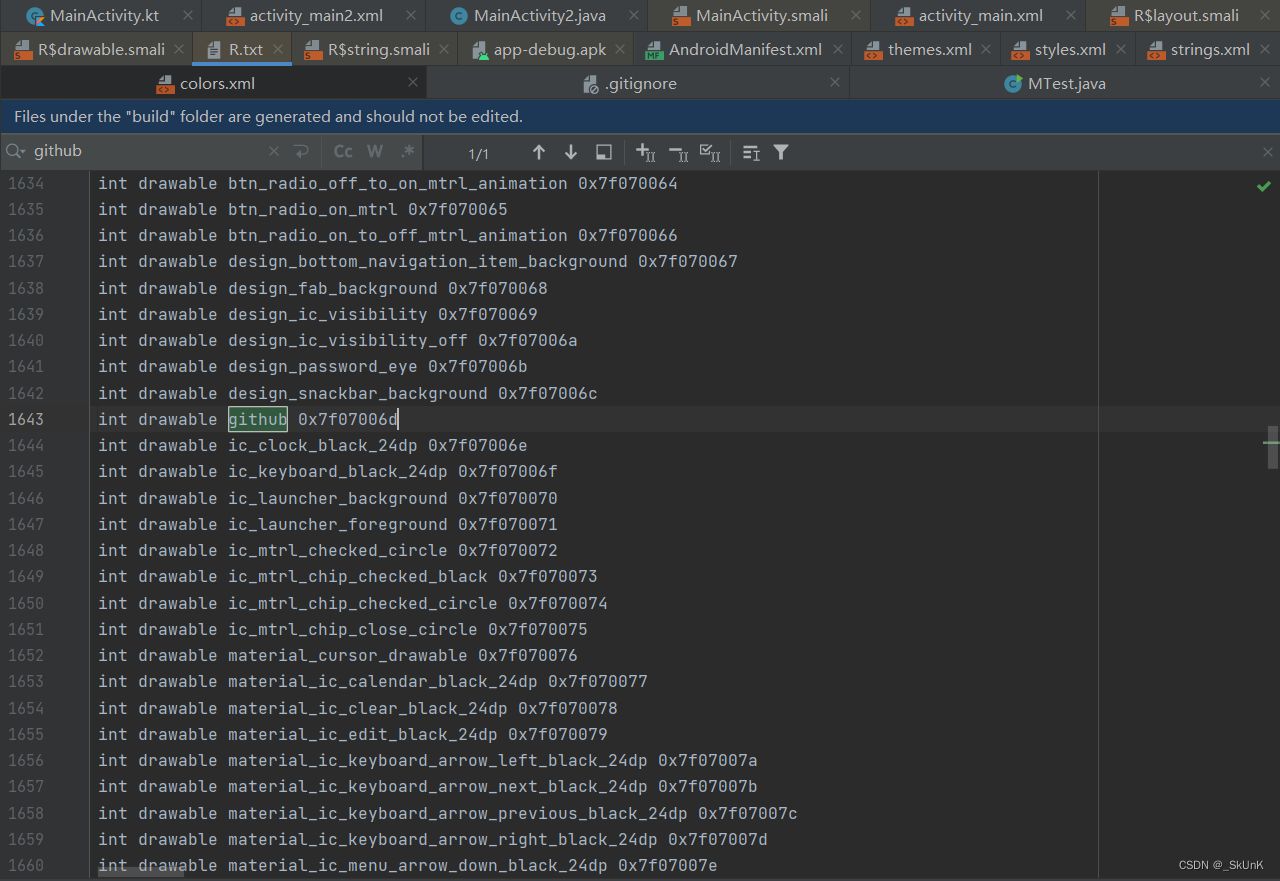
Task: Close the AndroidManifest.xml tab
Action: 836,50
